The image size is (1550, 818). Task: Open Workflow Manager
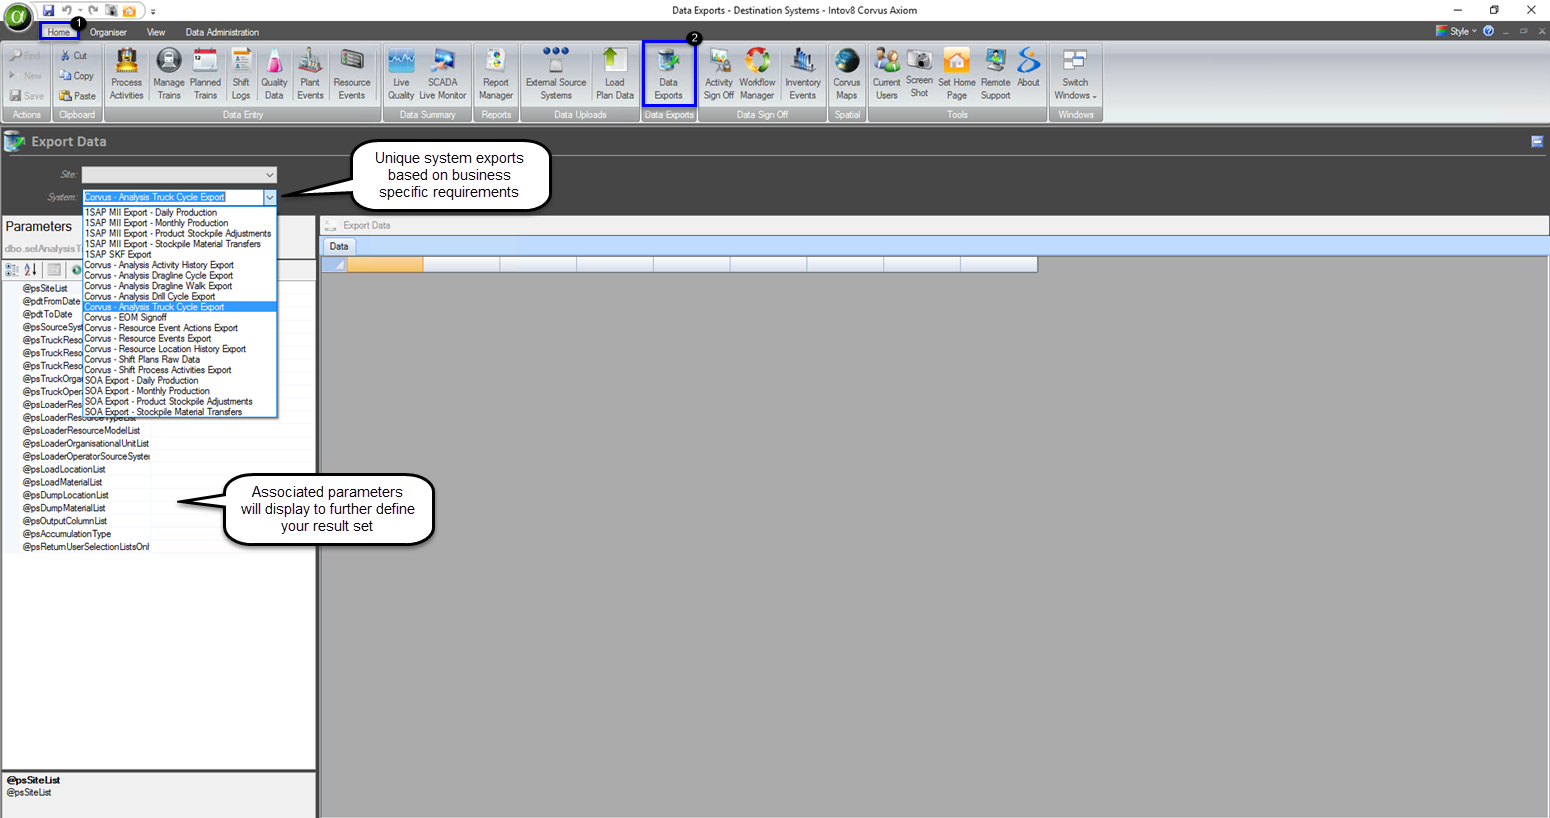tap(757, 74)
